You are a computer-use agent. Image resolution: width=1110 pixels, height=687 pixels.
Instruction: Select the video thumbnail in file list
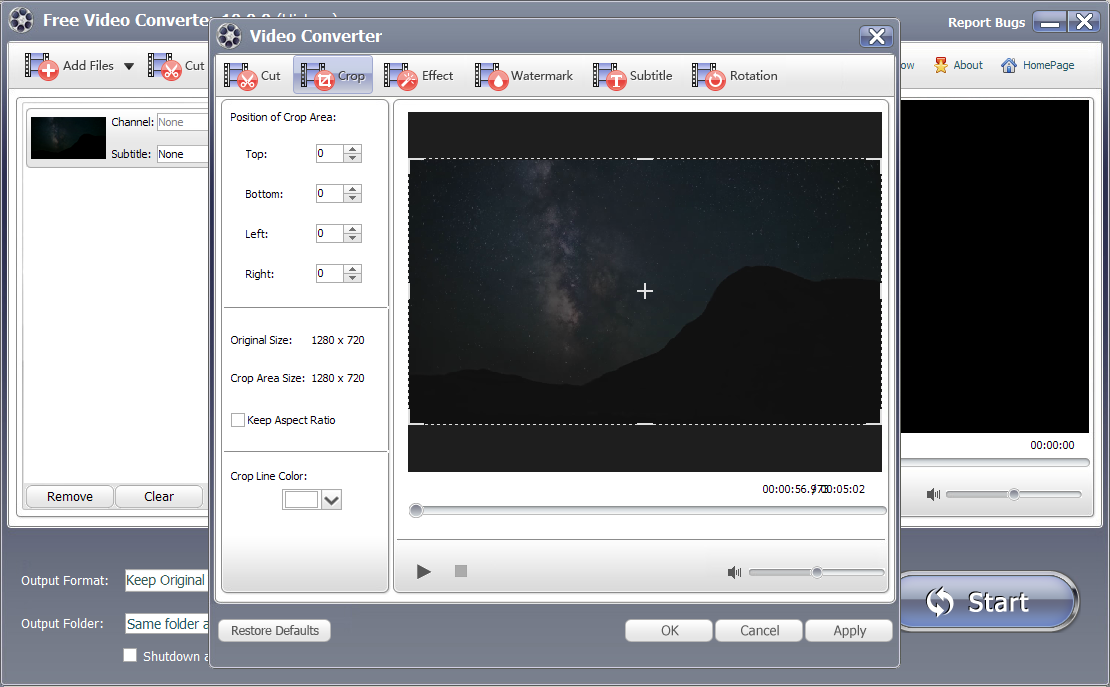coord(68,137)
